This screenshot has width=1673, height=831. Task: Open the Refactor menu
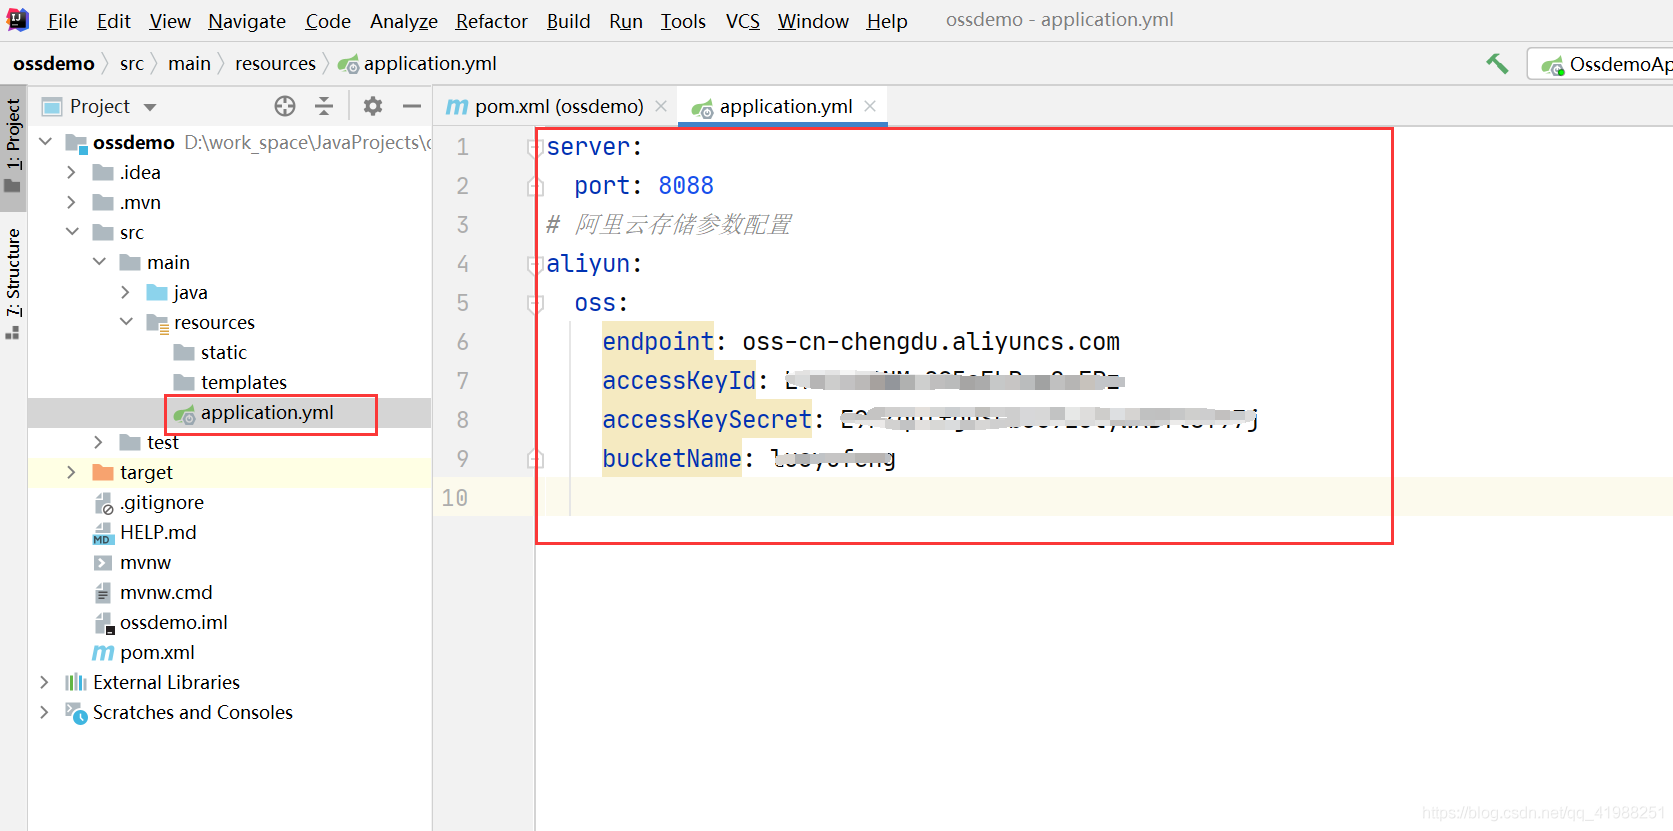coord(492,21)
